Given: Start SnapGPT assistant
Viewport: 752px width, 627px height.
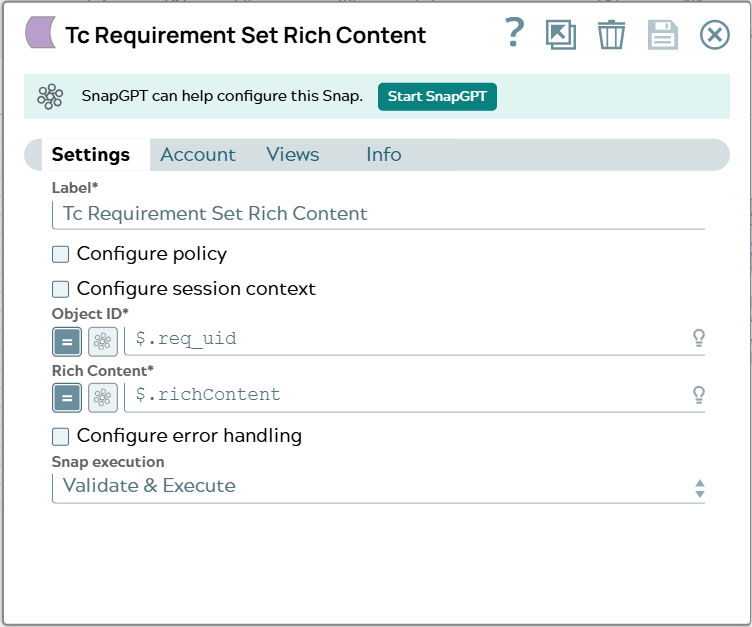Looking at the screenshot, I should click(437, 96).
